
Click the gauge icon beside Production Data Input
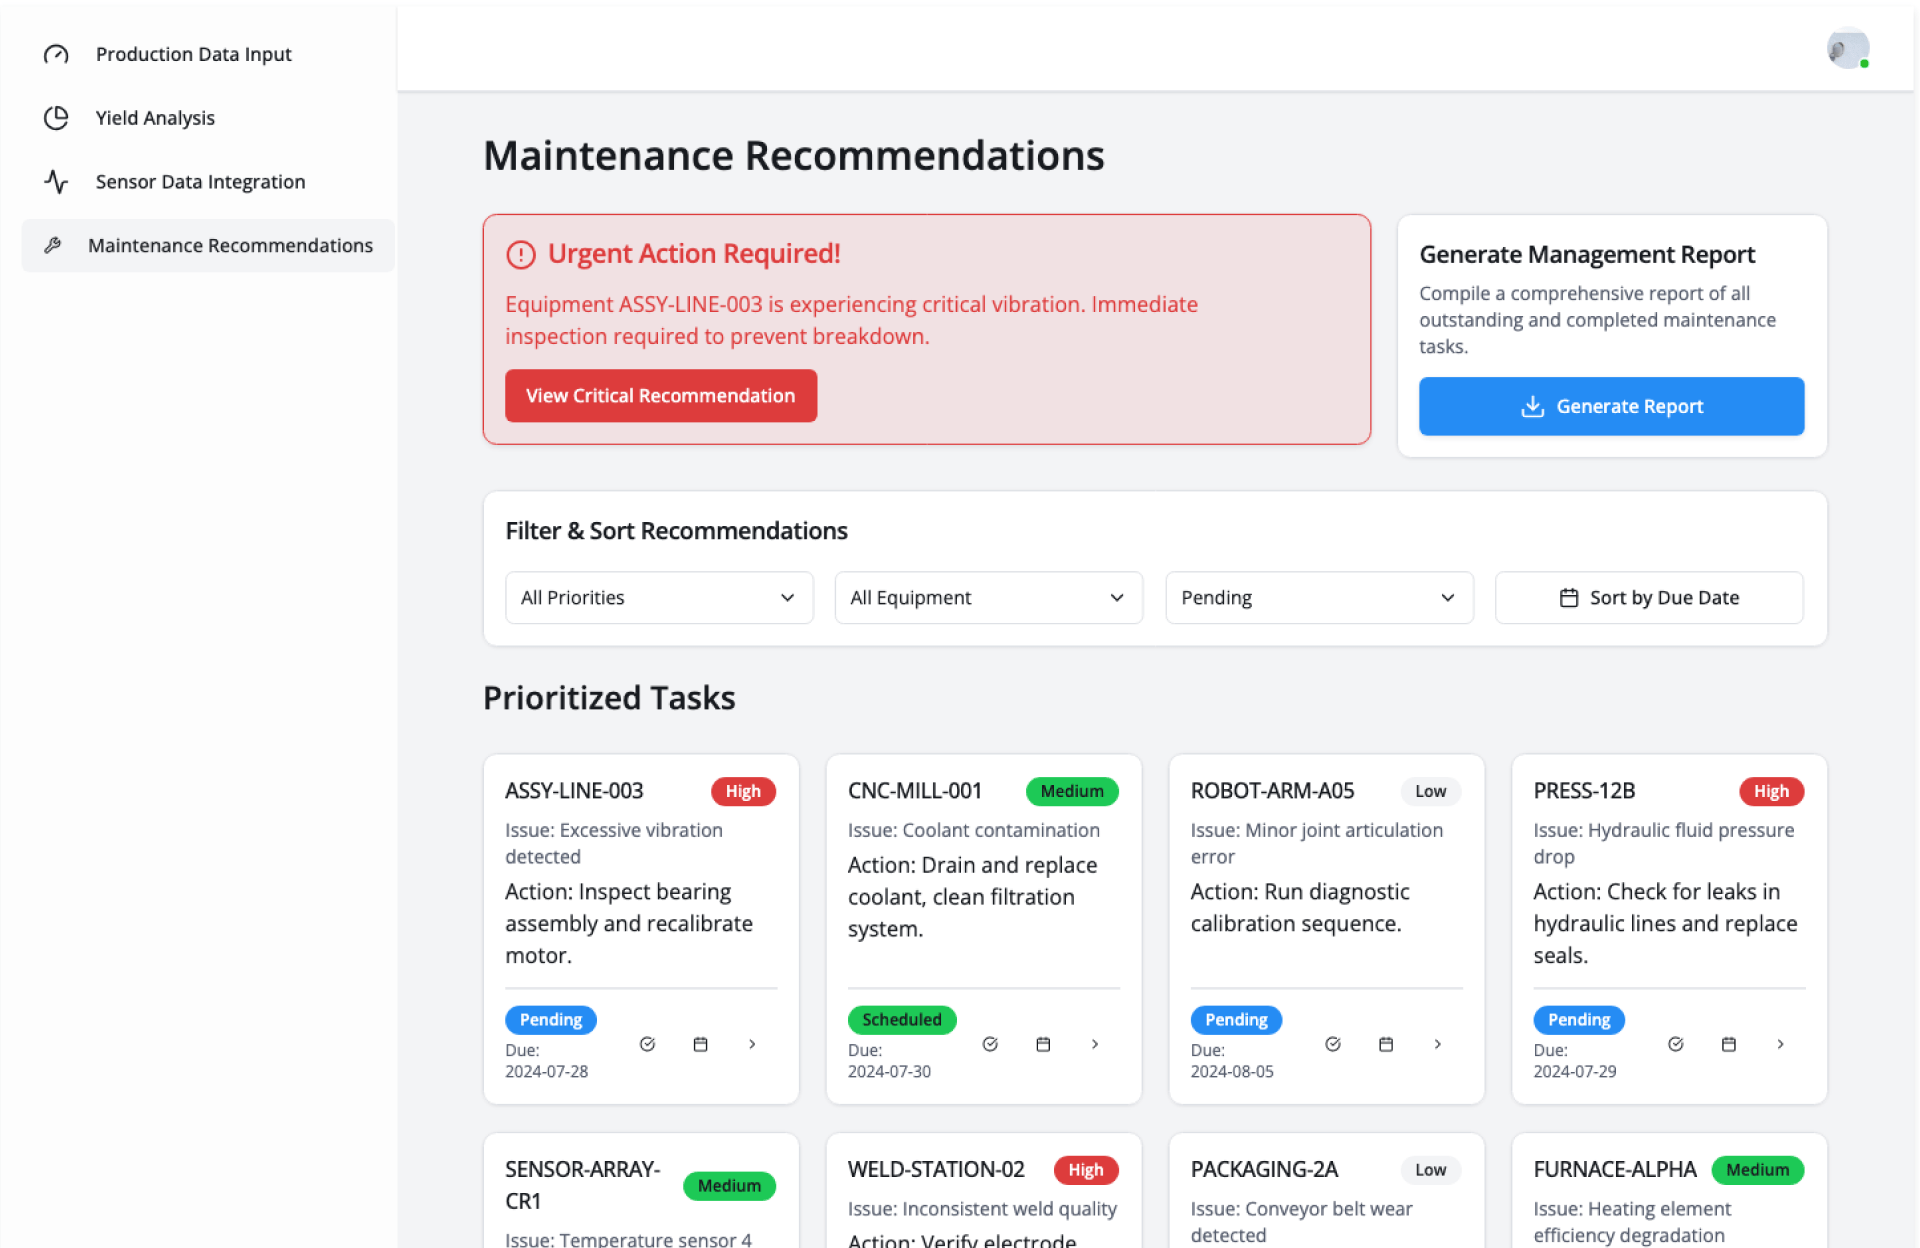(56, 54)
